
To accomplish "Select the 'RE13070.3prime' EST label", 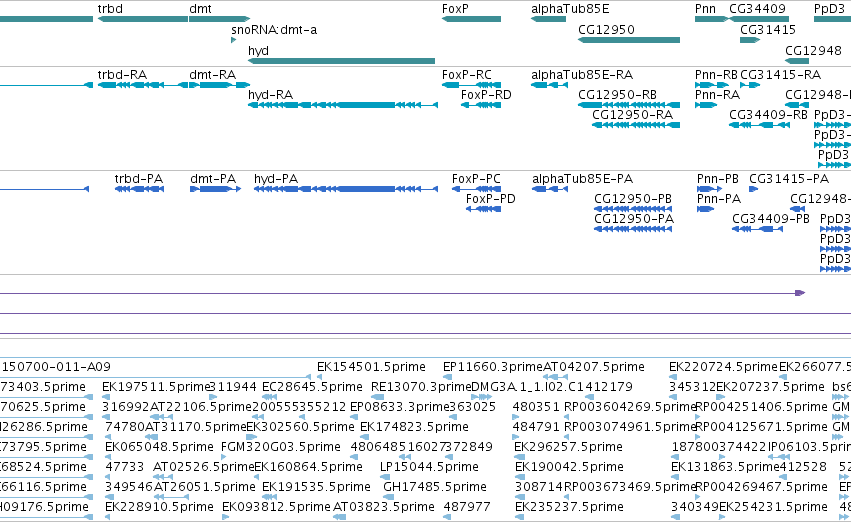I will point(421,387).
